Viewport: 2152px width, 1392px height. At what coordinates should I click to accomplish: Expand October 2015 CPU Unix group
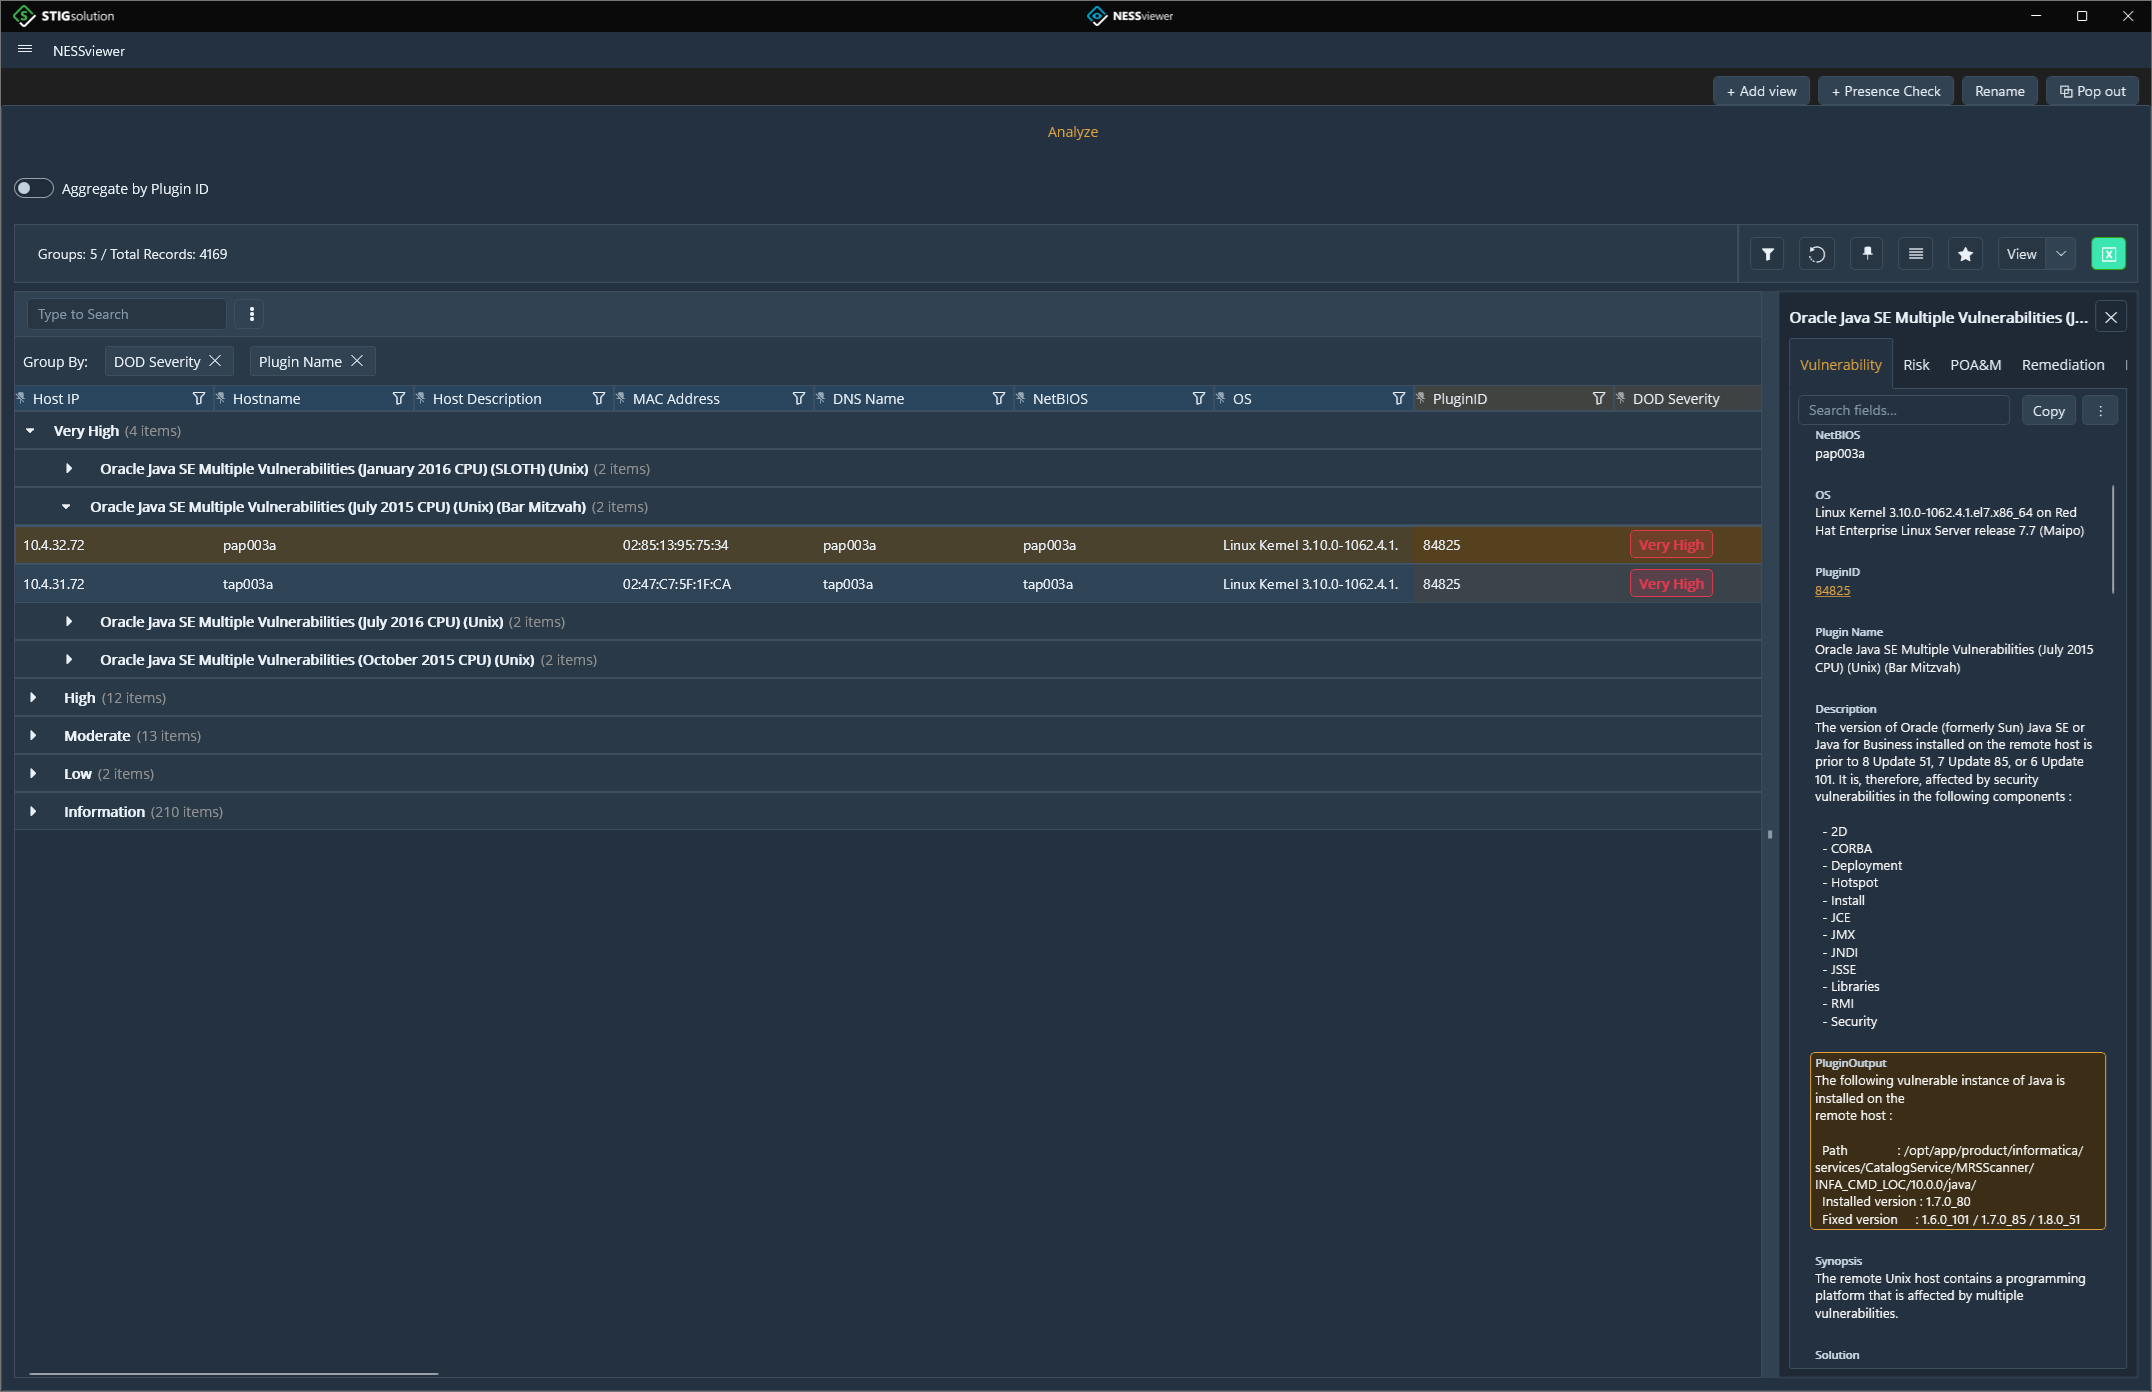tap(69, 659)
